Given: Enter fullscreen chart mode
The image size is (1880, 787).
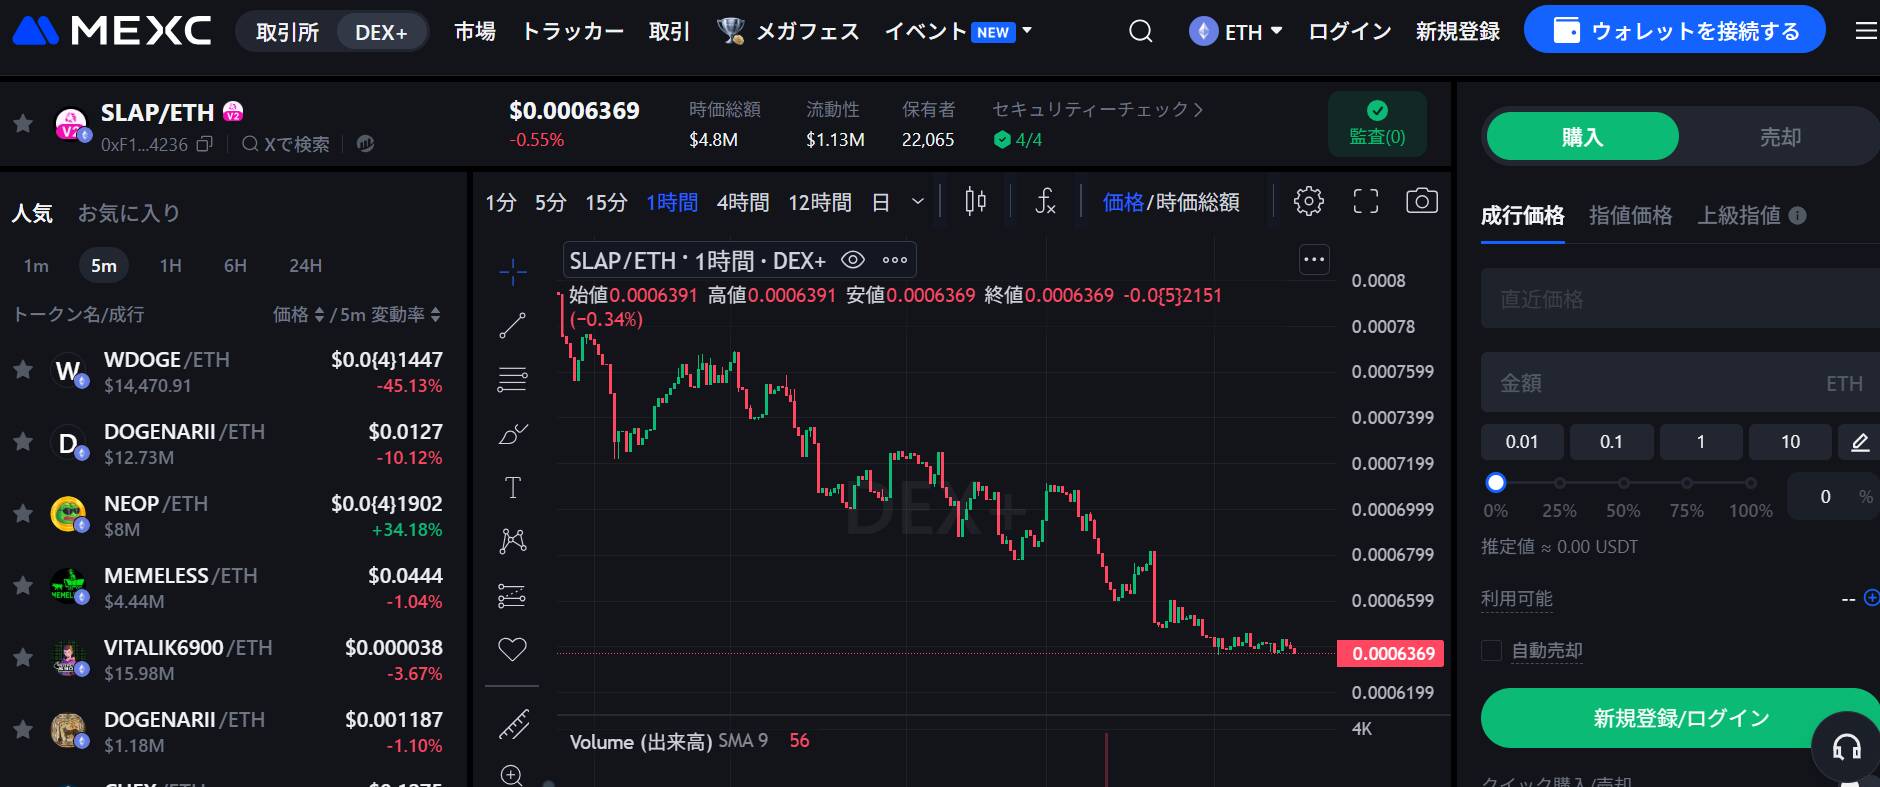Looking at the screenshot, I should 1365,201.
